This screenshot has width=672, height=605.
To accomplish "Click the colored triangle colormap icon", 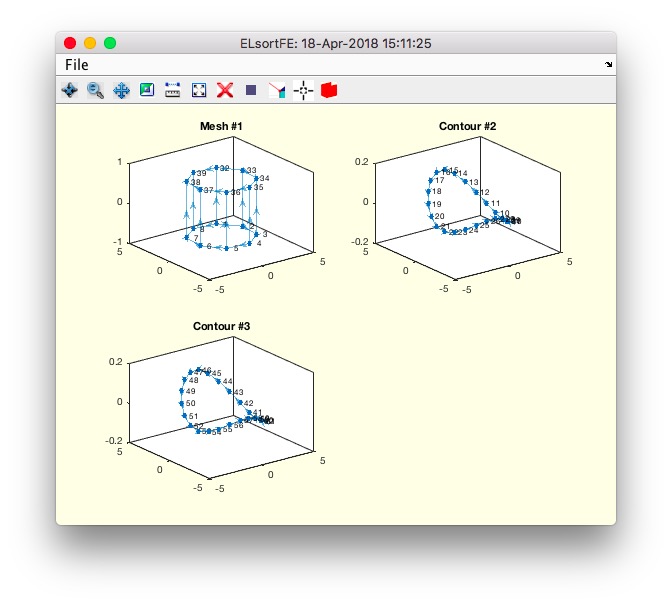I will pyautogui.click(x=277, y=90).
